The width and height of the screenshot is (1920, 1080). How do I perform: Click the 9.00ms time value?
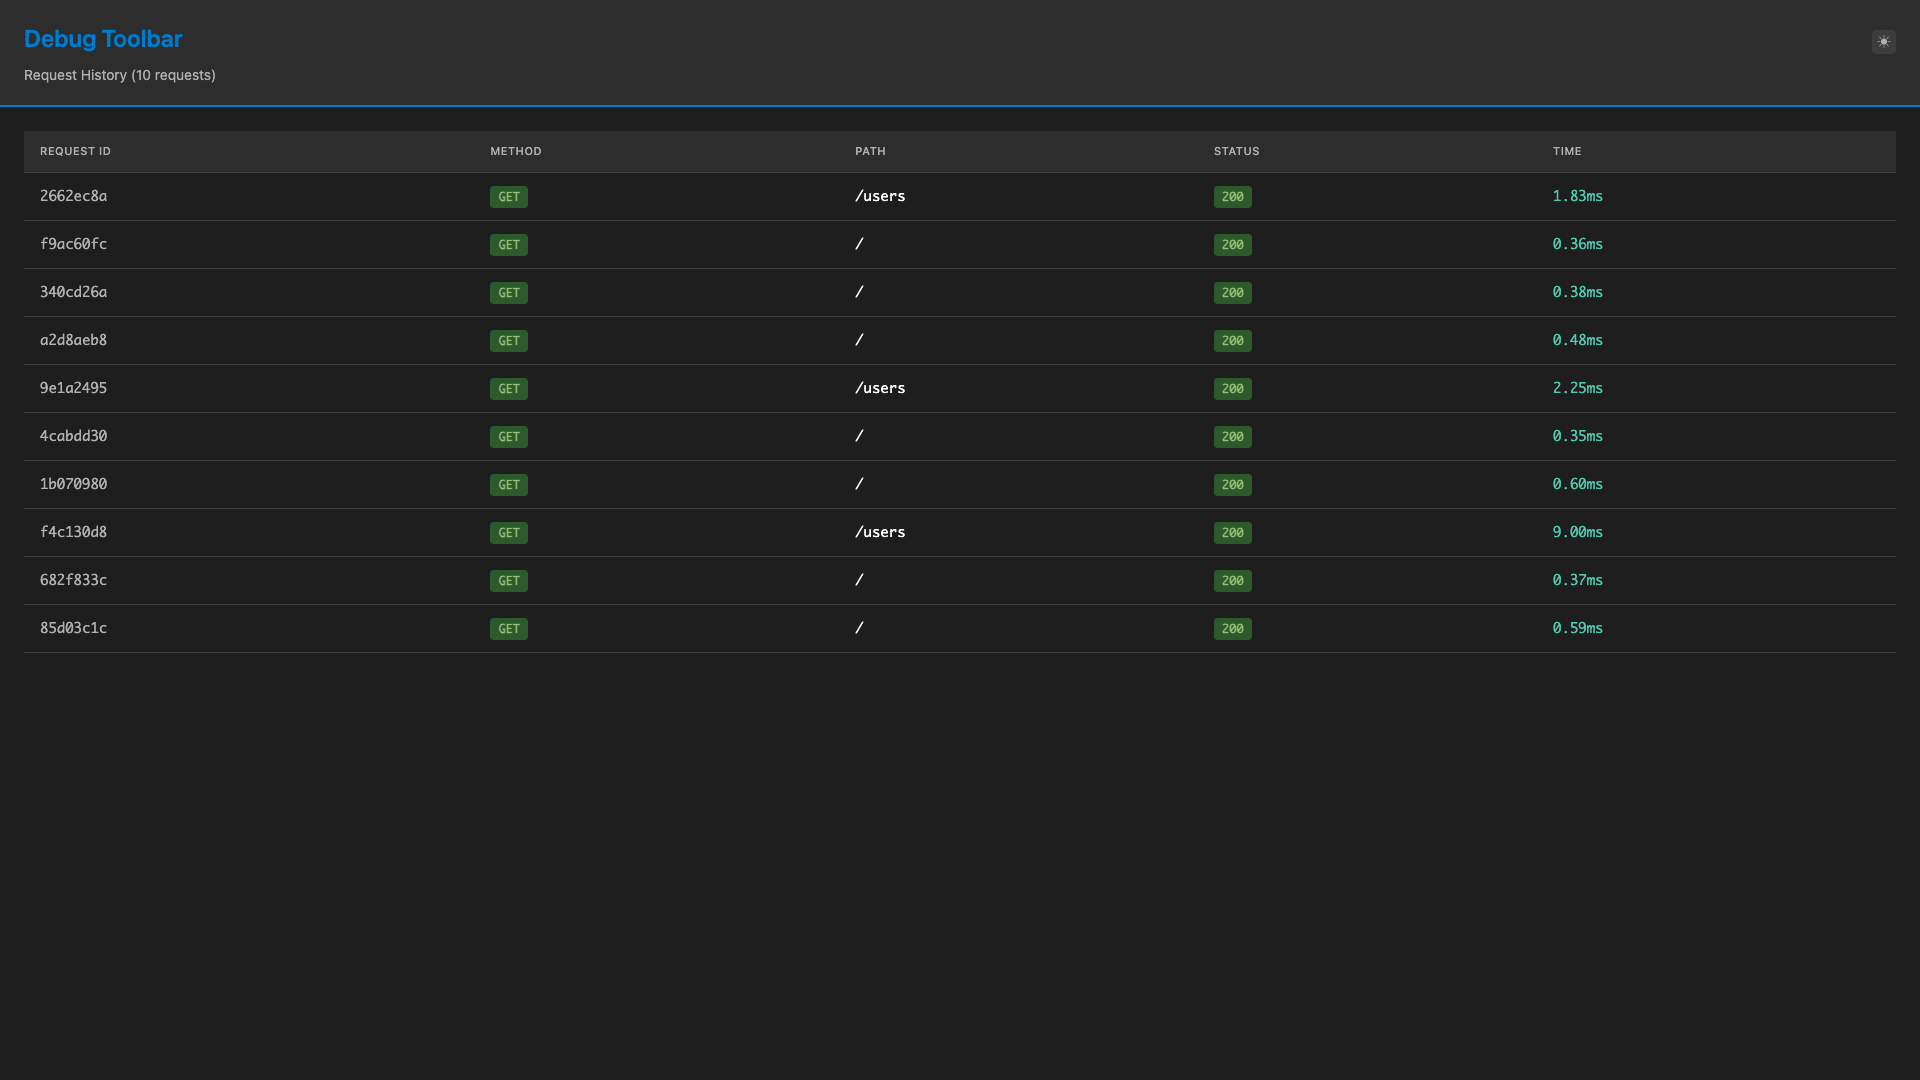[1577, 532]
